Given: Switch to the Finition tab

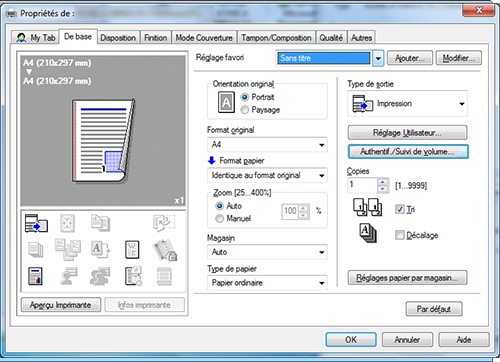Looking at the screenshot, I should coord(156,38).
